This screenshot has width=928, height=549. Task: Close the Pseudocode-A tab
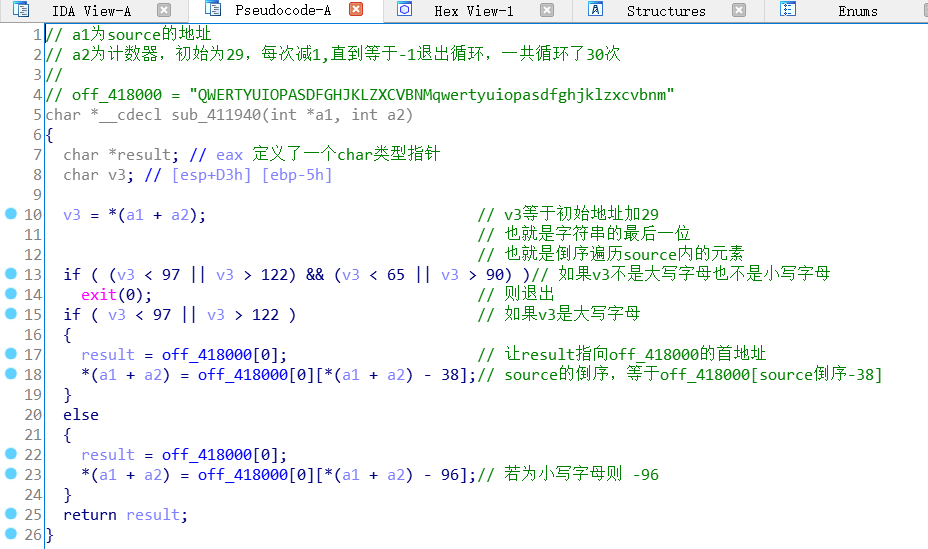pos(356,9)
